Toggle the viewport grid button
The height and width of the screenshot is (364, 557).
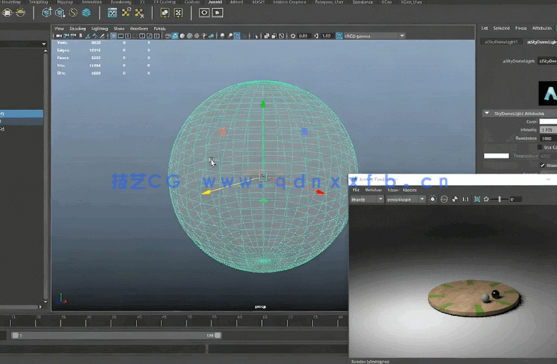tap(113, 36)
